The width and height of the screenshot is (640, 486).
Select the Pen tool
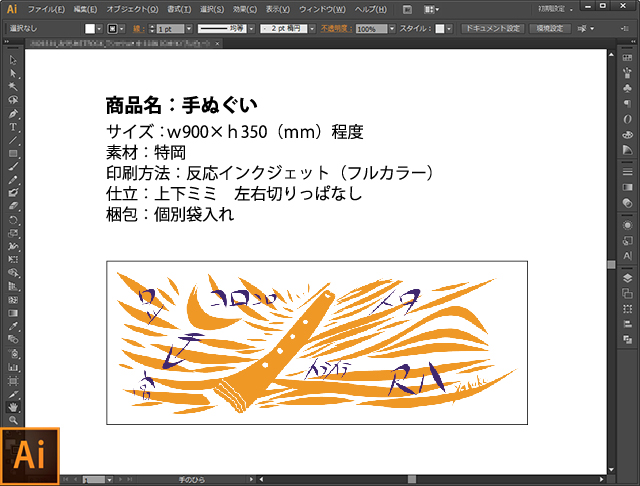(x=13, y=113)
